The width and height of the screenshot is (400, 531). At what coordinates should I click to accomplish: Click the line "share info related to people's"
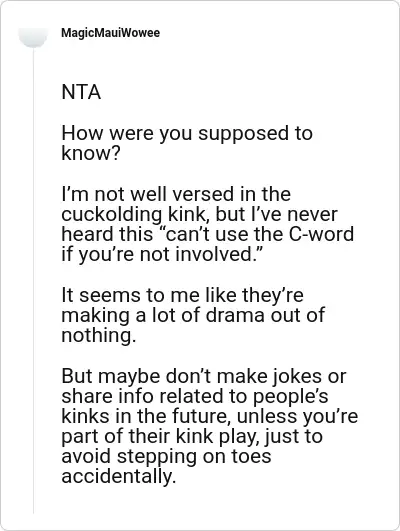pyautogui.click(x=195, y=396)
